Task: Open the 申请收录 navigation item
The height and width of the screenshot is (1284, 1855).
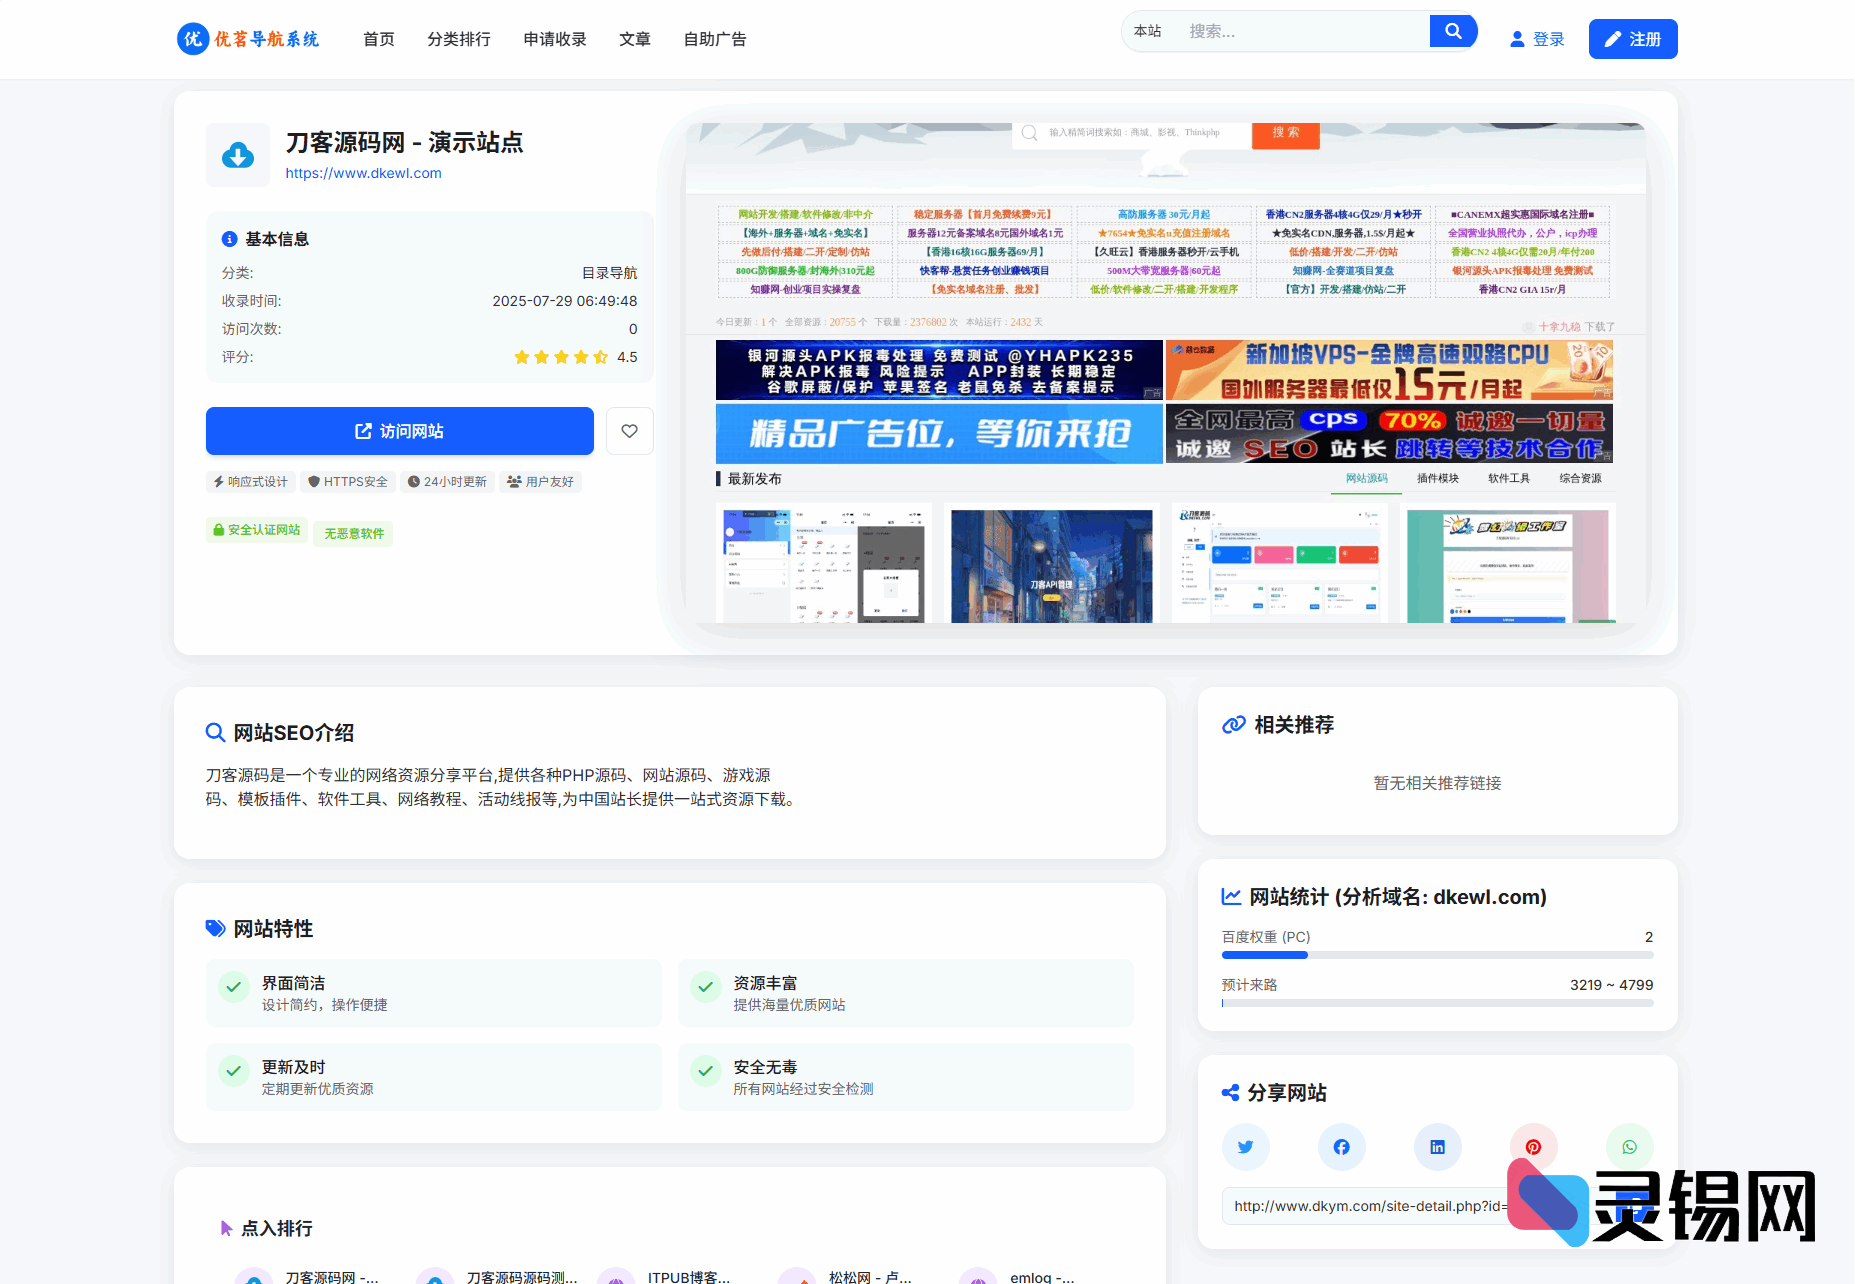Action: tap(554, 39)
